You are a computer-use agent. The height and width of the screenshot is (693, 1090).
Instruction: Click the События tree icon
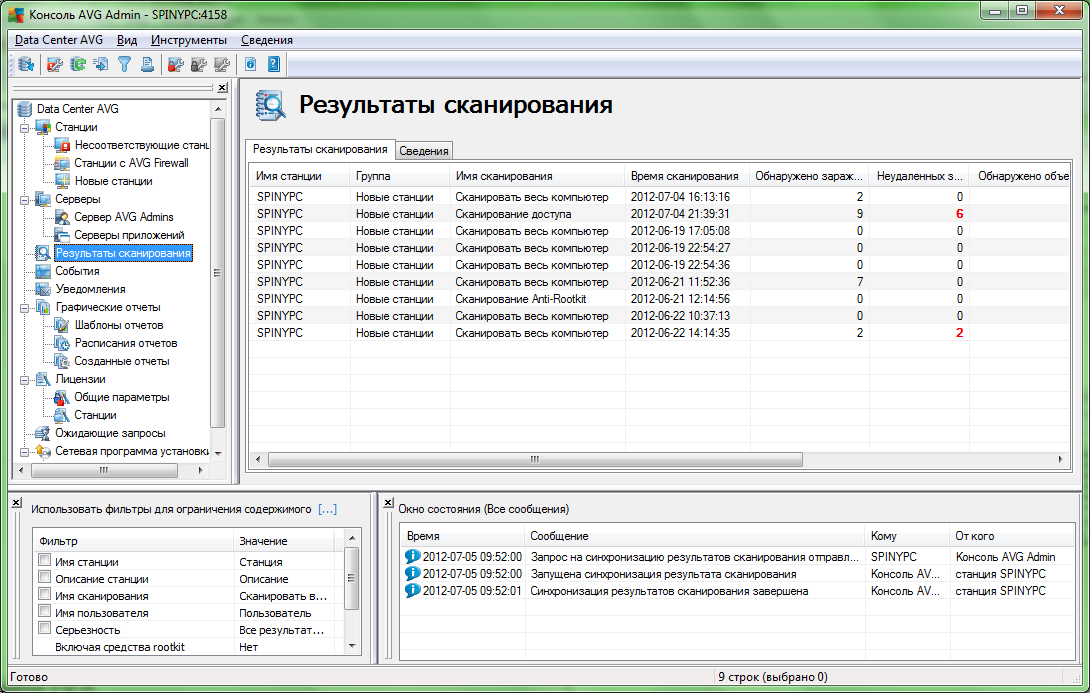43,272
